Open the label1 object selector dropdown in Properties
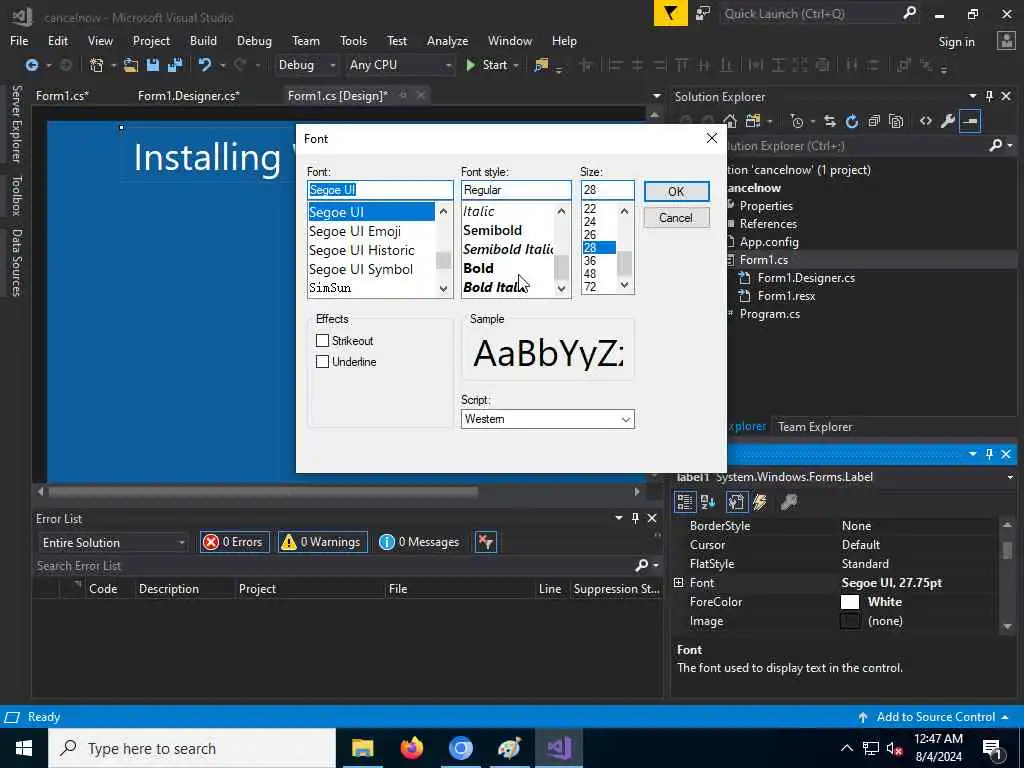 (1011, 477)
